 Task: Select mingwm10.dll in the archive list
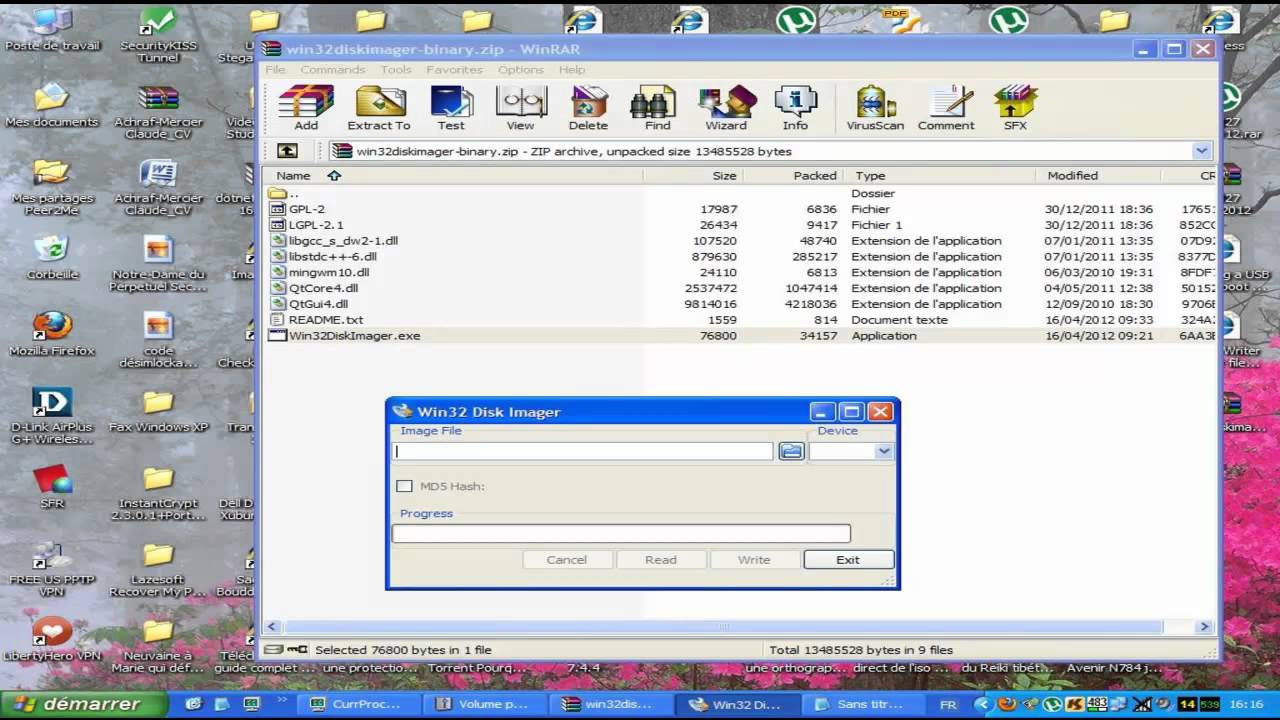pyautogui.click(x=740, y=272)
